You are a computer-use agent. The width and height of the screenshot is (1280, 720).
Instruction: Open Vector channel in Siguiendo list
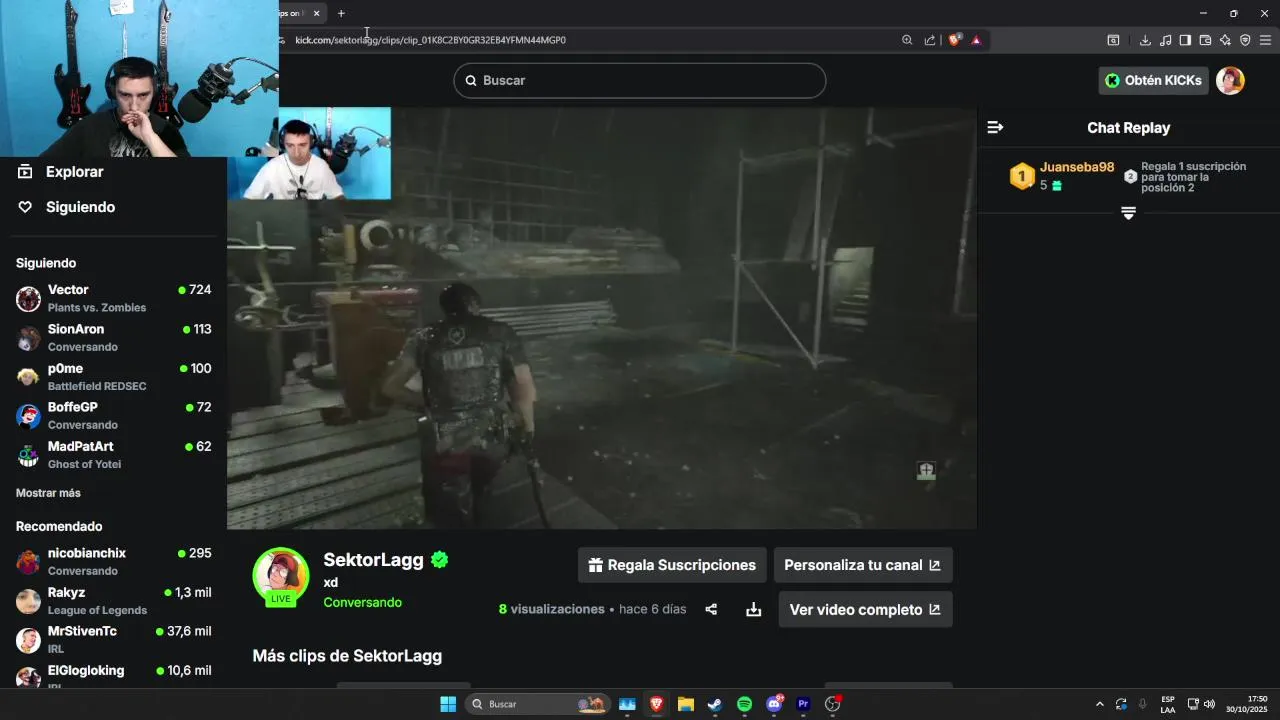[113, 298]
